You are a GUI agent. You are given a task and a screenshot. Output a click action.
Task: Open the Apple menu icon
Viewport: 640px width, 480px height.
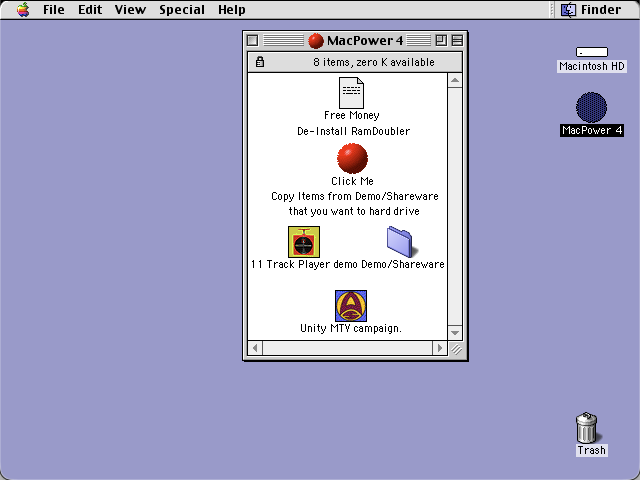click(23, 9)
